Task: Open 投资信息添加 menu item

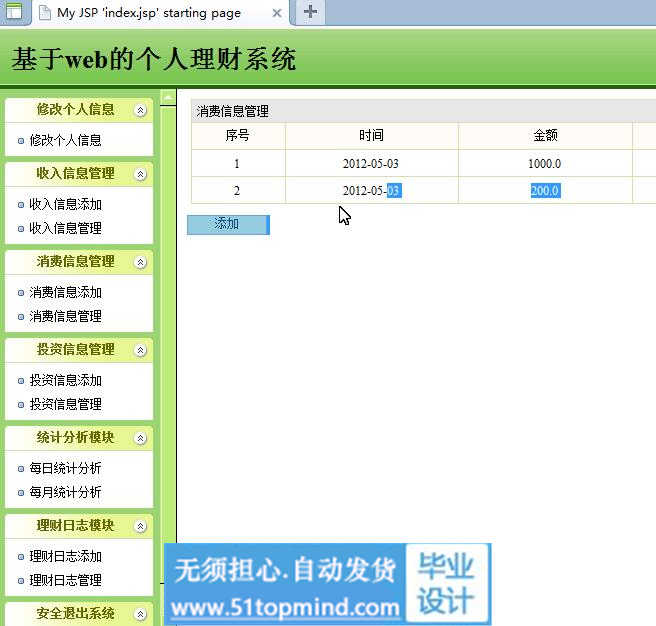Action: tap(65, 380)
